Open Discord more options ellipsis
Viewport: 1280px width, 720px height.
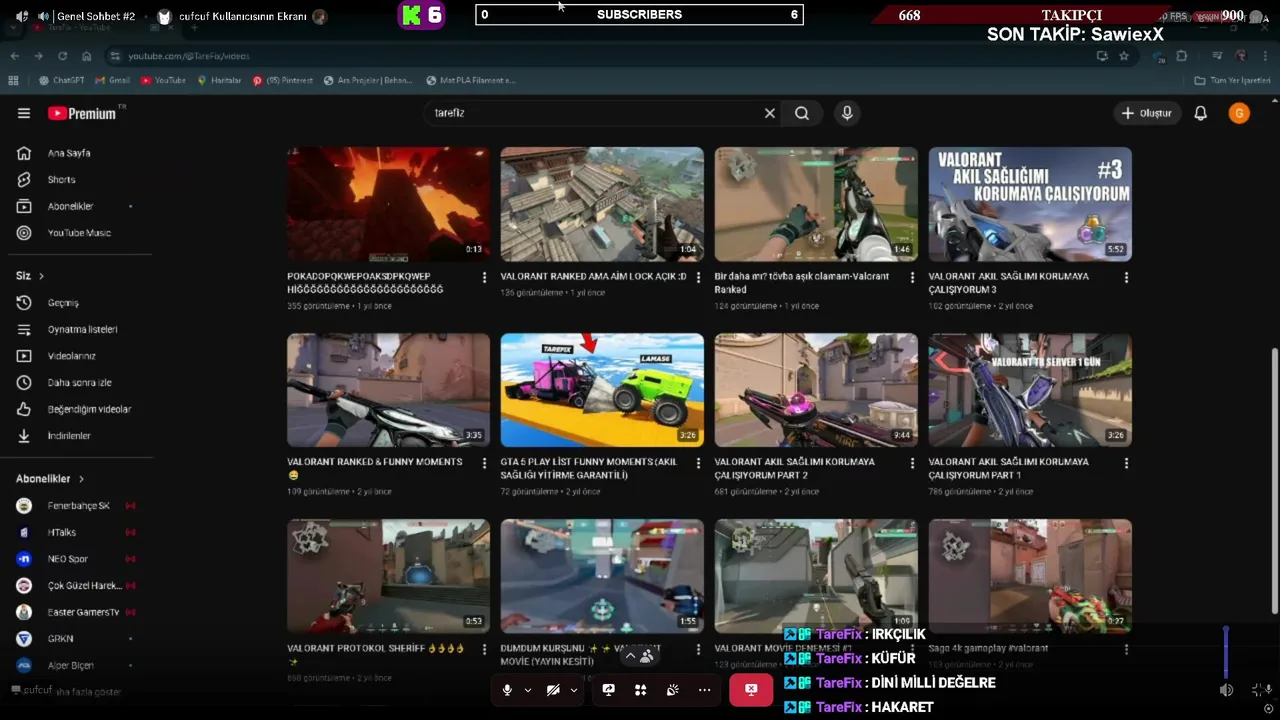click(705, 690)
